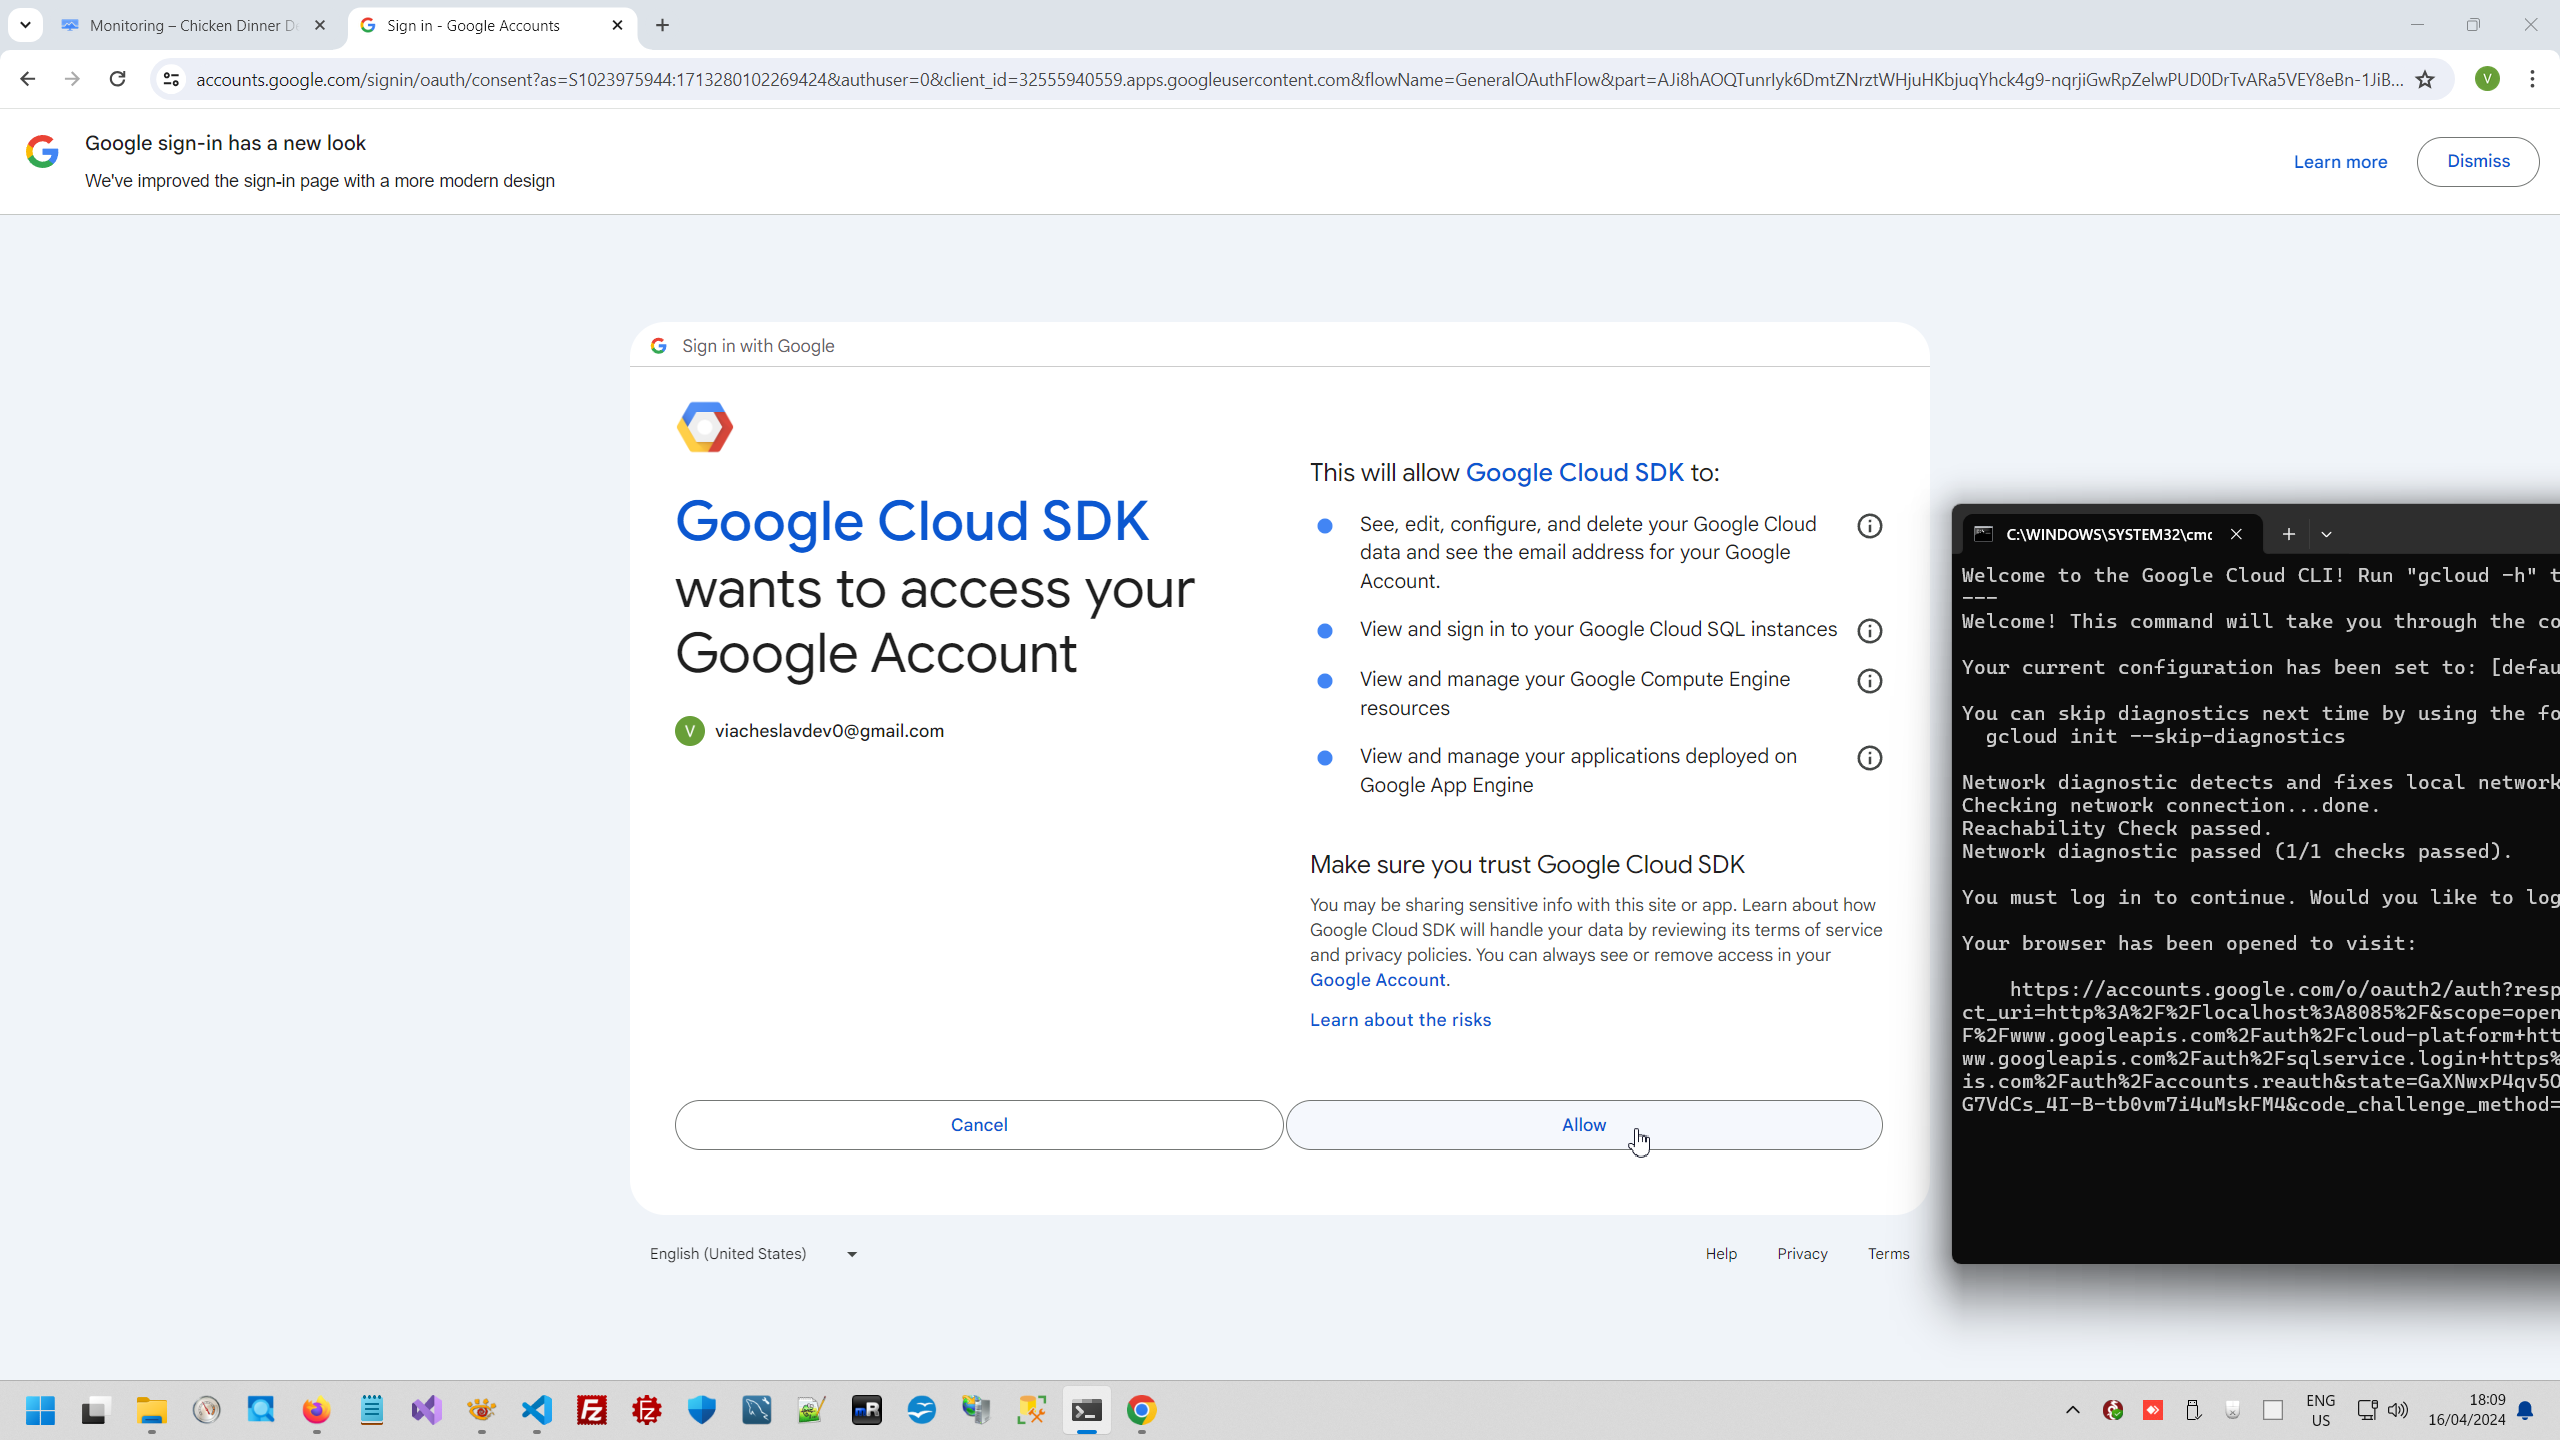This screenshot has width=2560, height=1440.
Task: Open the tab search dropdown arrow
Action: tap(25, 25)
